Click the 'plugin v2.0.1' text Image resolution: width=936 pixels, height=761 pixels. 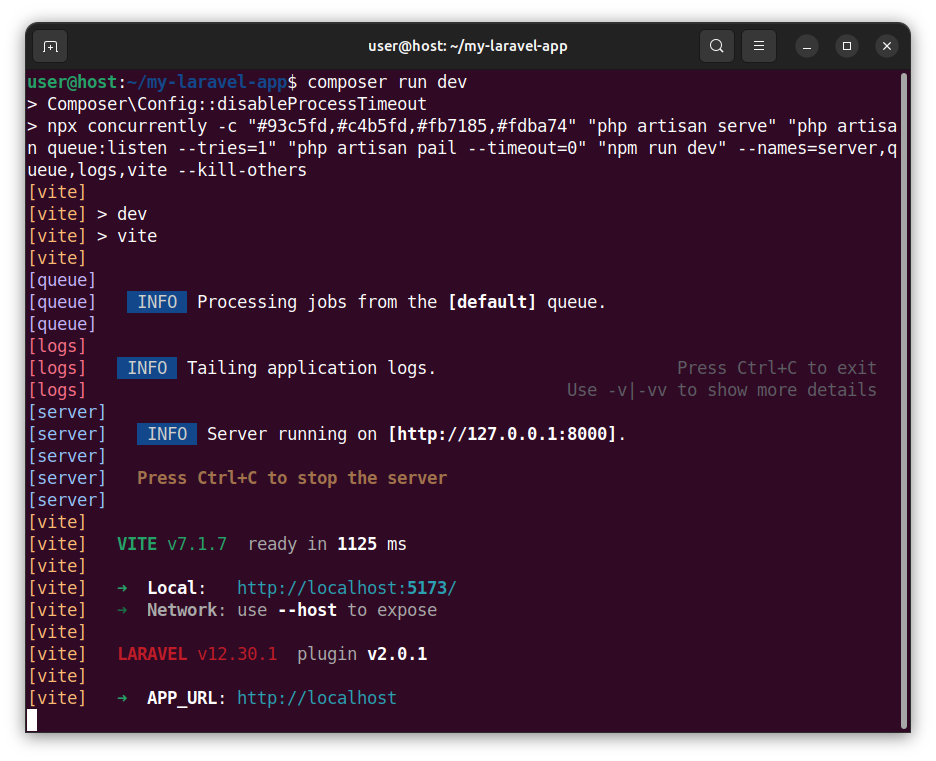click(362, 654)
